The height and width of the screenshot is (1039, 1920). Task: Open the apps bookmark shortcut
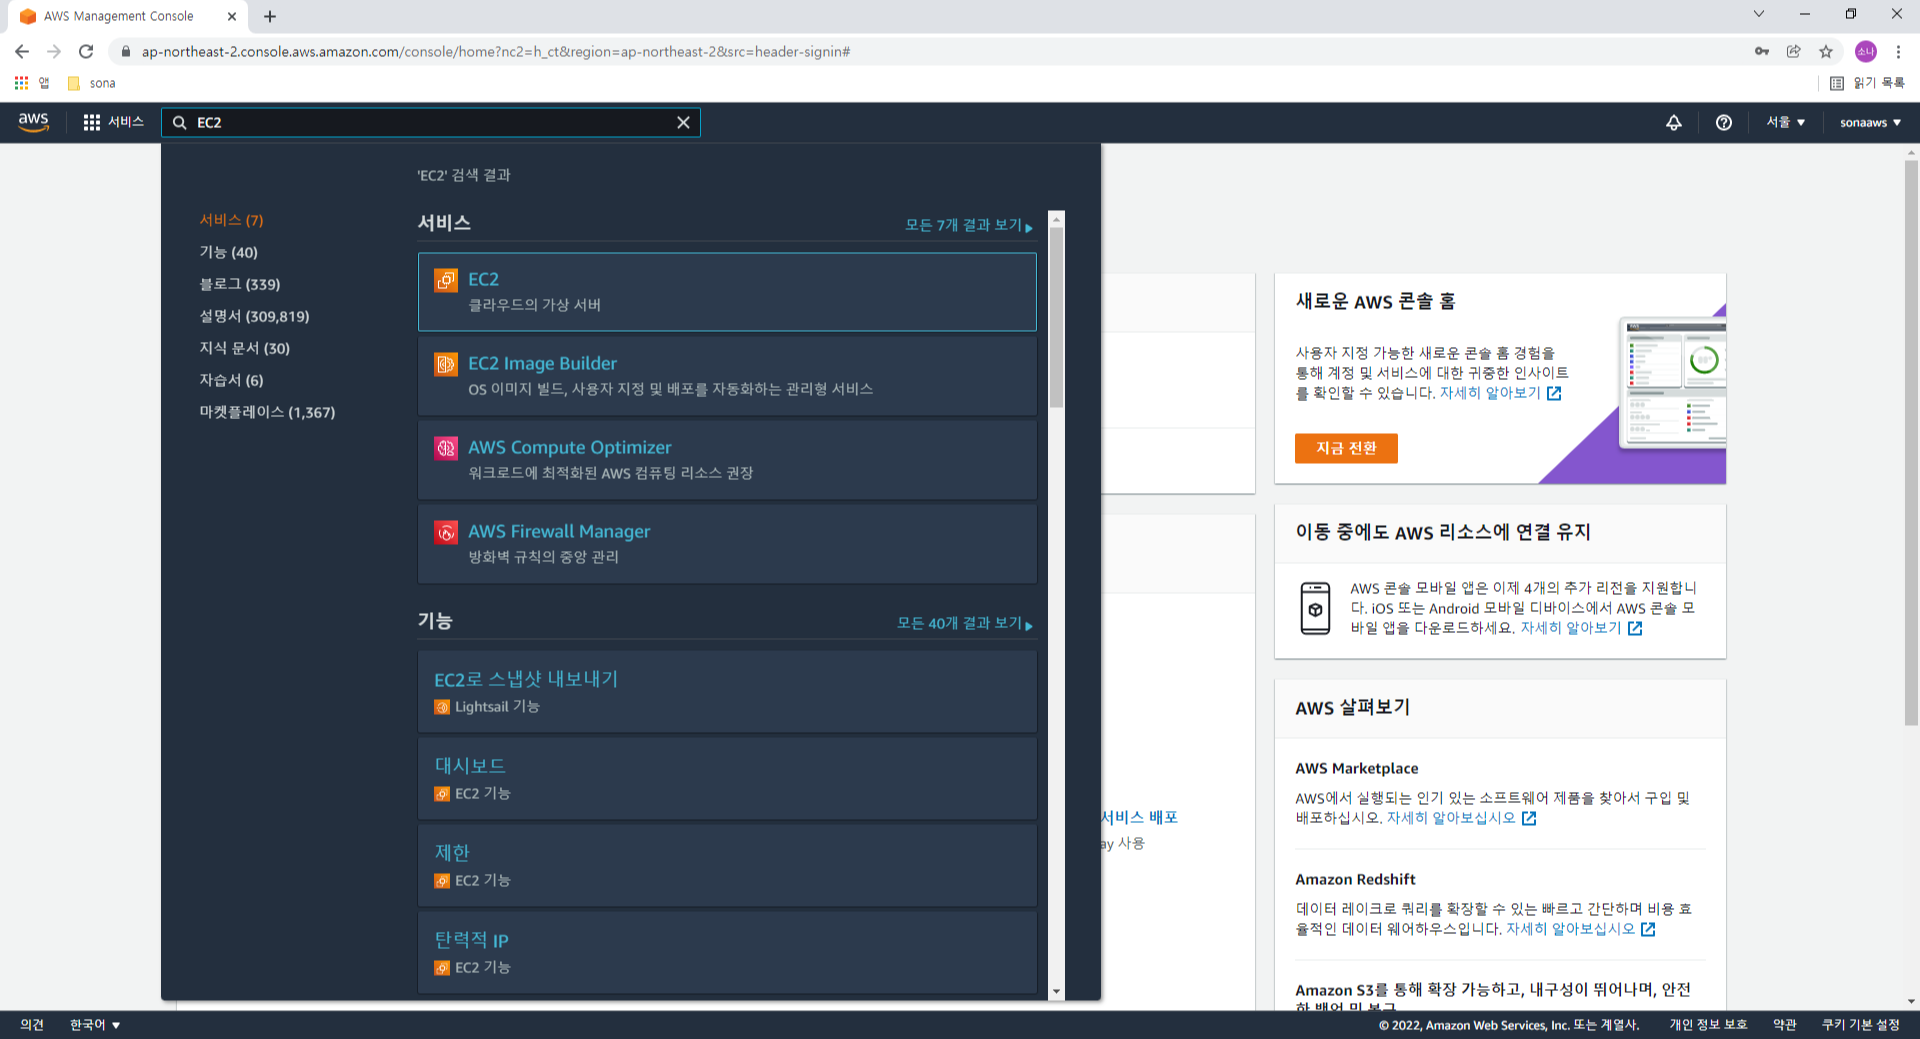click(31, 83)
